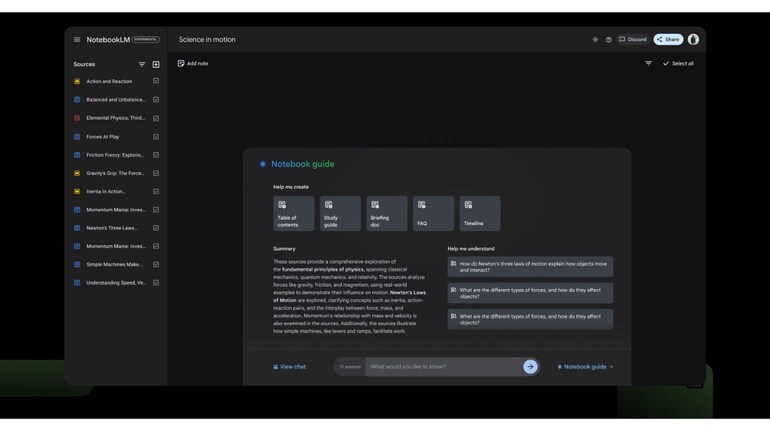
Task: Open the user profile avatar
Action: click(x=693, y=39)
